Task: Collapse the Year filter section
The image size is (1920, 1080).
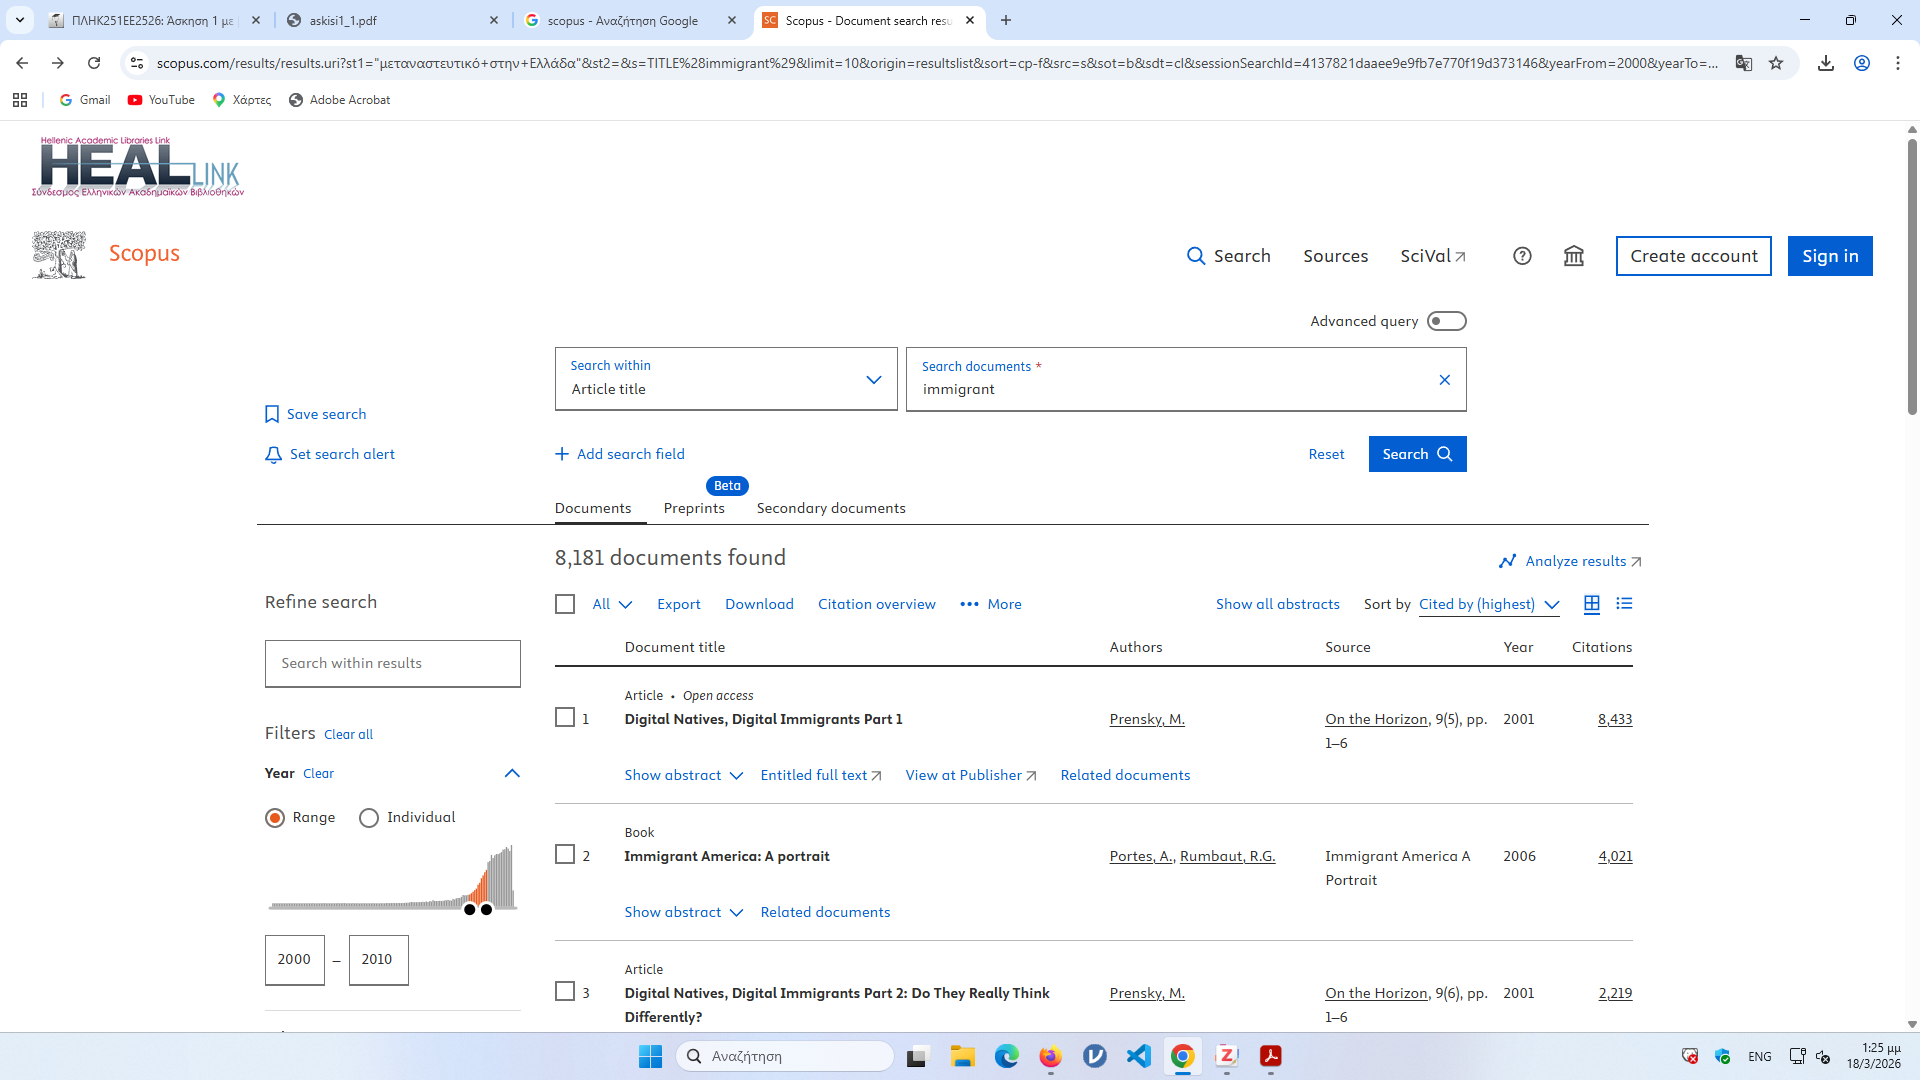Action: [x=512, y=773]
